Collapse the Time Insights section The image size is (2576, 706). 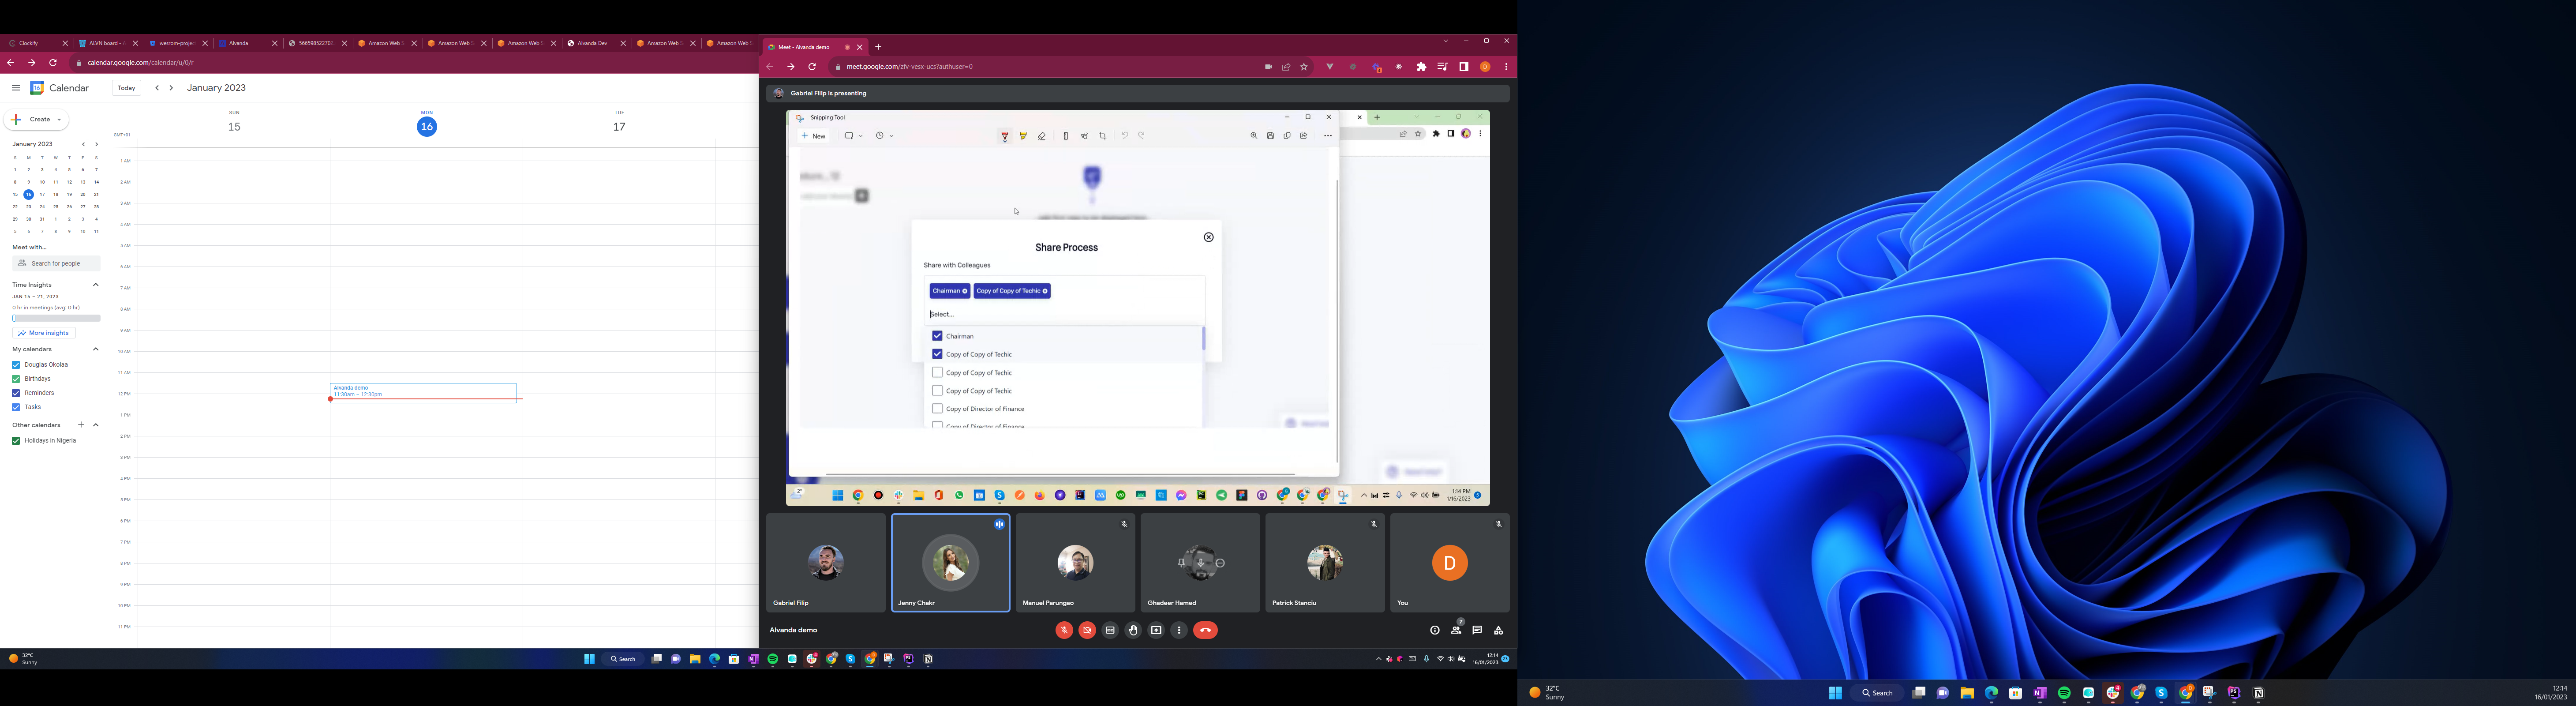pyautogui.click(x=96, y=285)
